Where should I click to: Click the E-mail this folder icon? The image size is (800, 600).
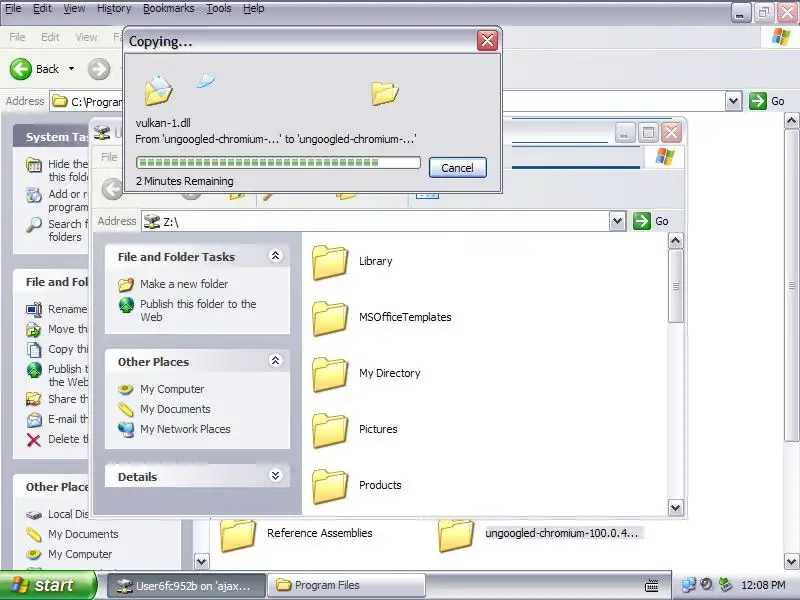pos(34,419)
